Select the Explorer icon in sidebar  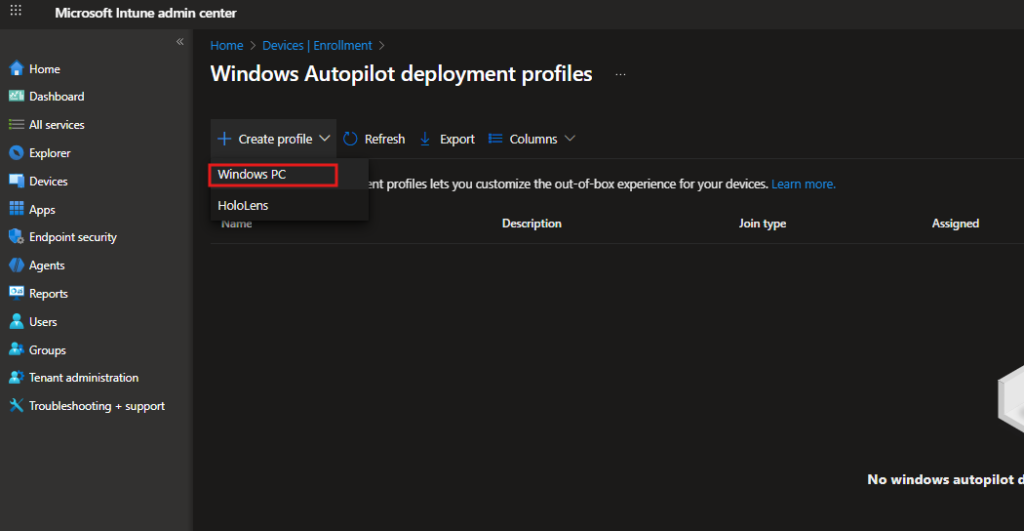pyautogui.click(x=16, y=153)
